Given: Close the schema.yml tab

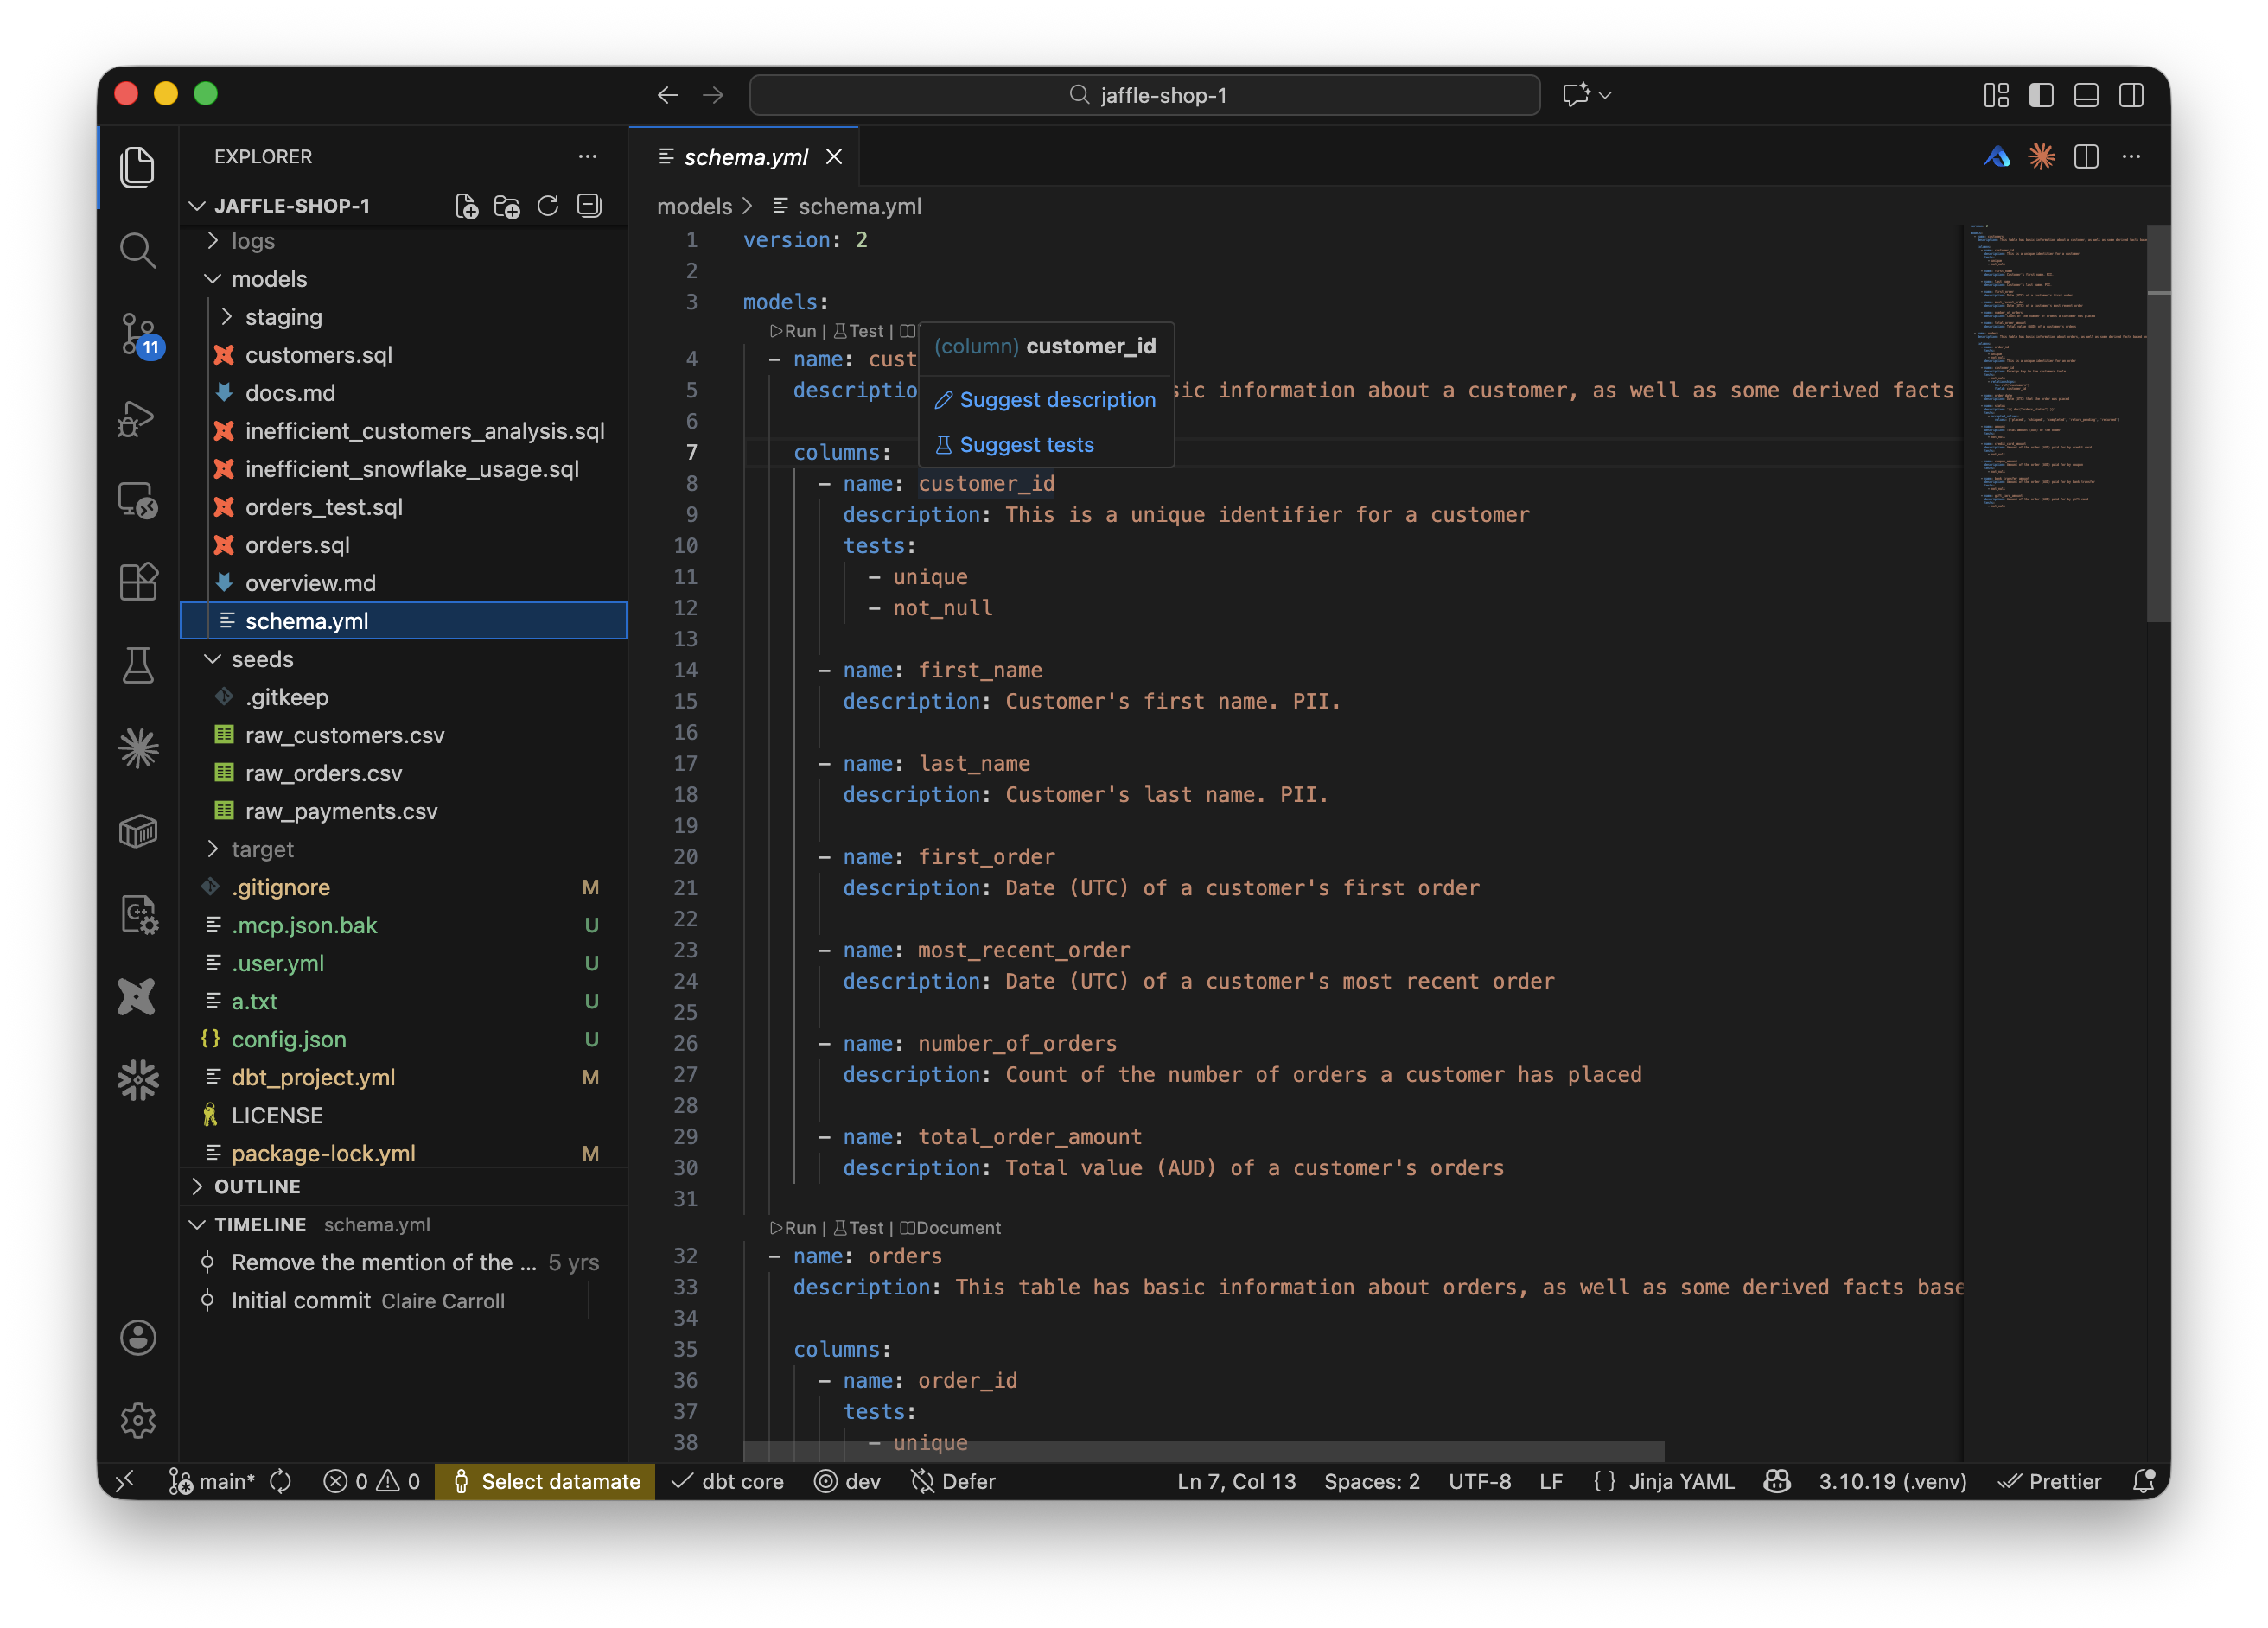Looking at the screenshot, I should (834, 157).
